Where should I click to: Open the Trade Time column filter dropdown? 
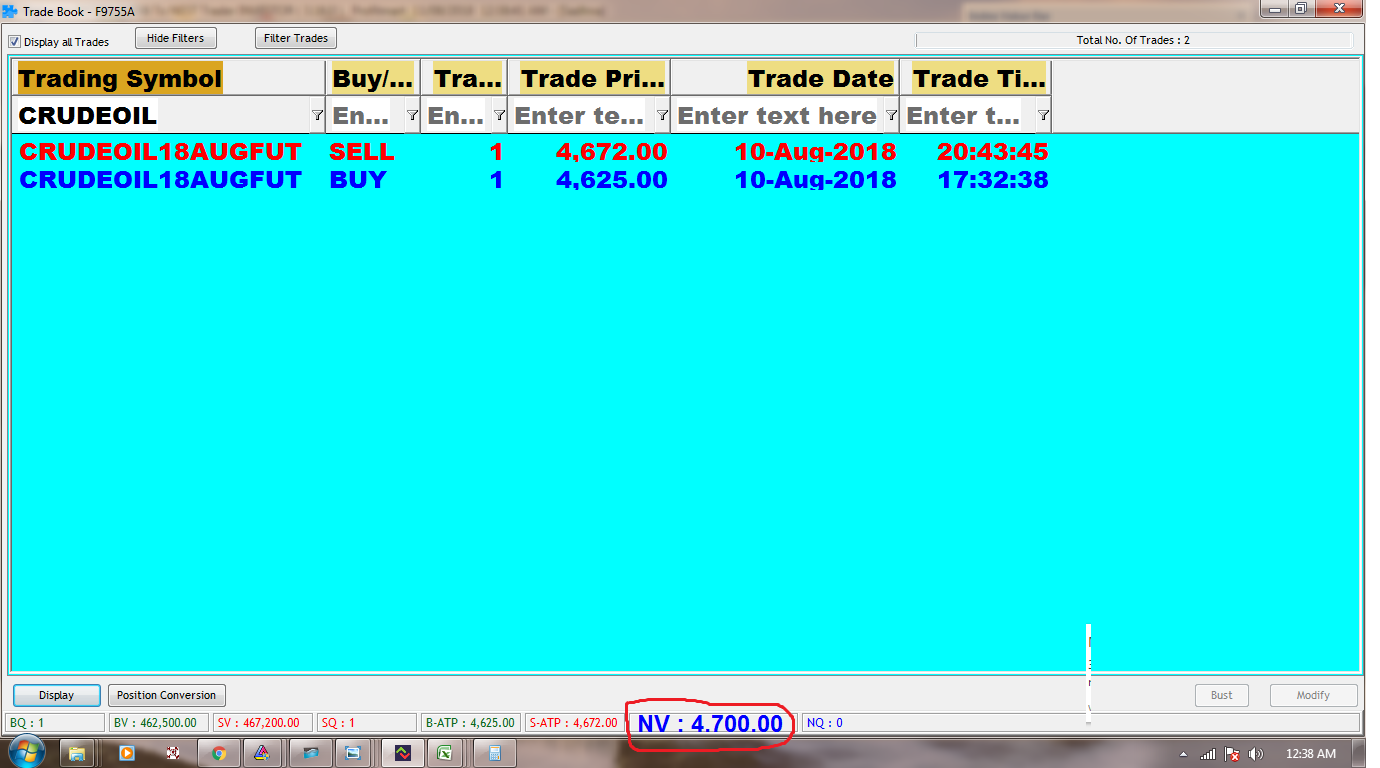1043,116
